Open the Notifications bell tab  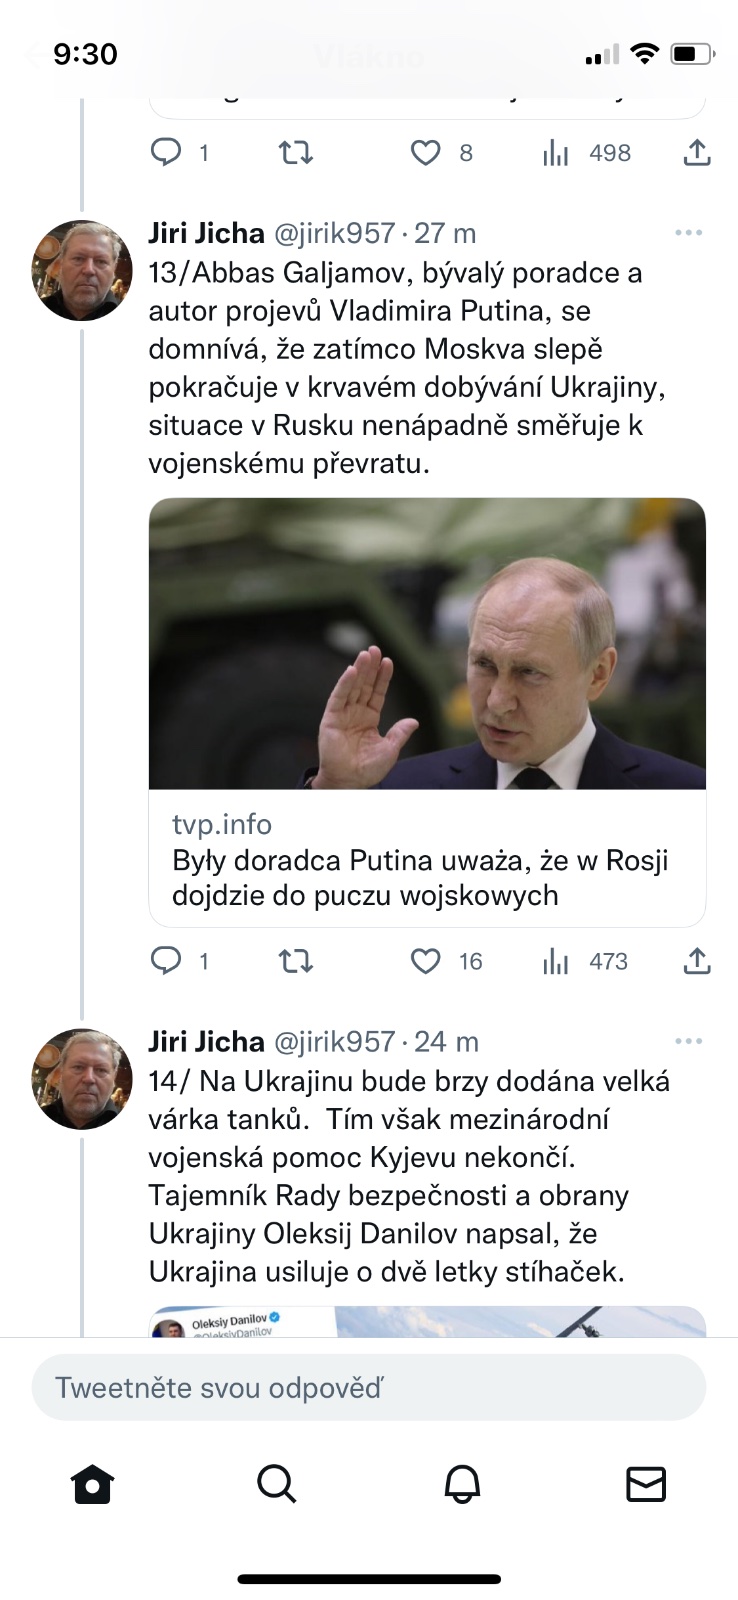(x=462, y=1485)
